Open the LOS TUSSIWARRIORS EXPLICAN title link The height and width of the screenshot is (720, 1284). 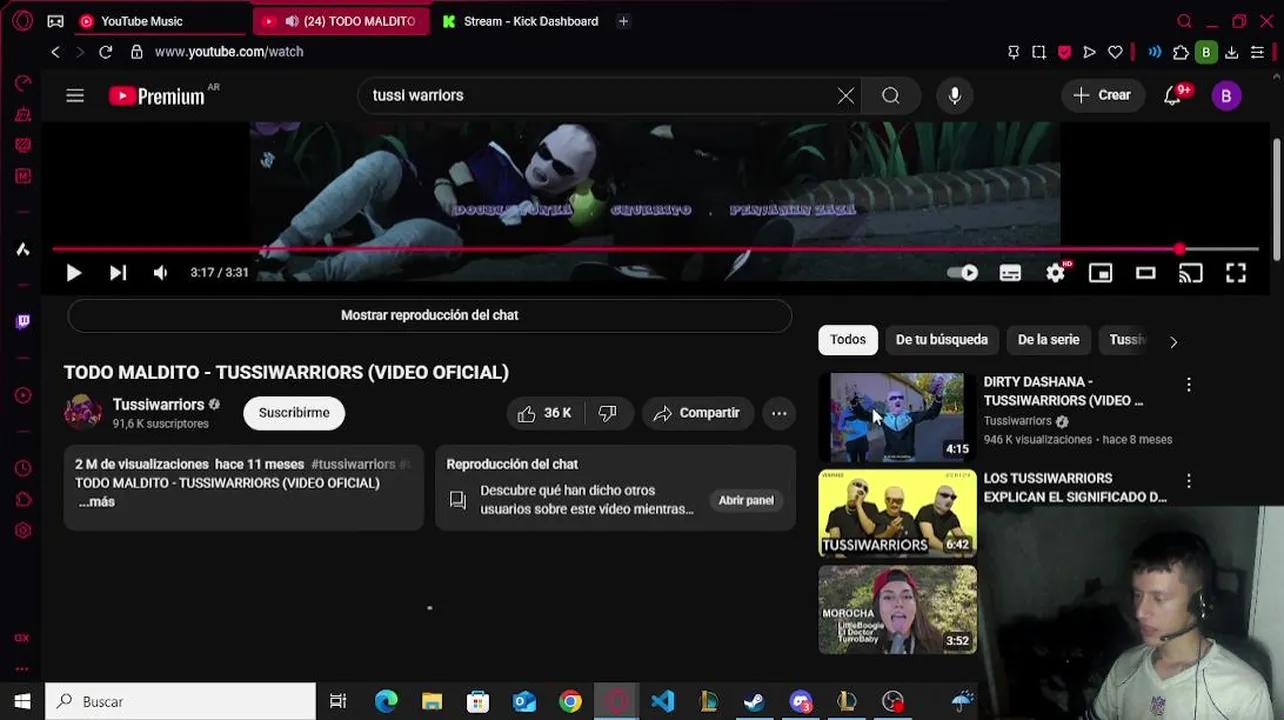pyautogui.click(x=1075, y=488)
